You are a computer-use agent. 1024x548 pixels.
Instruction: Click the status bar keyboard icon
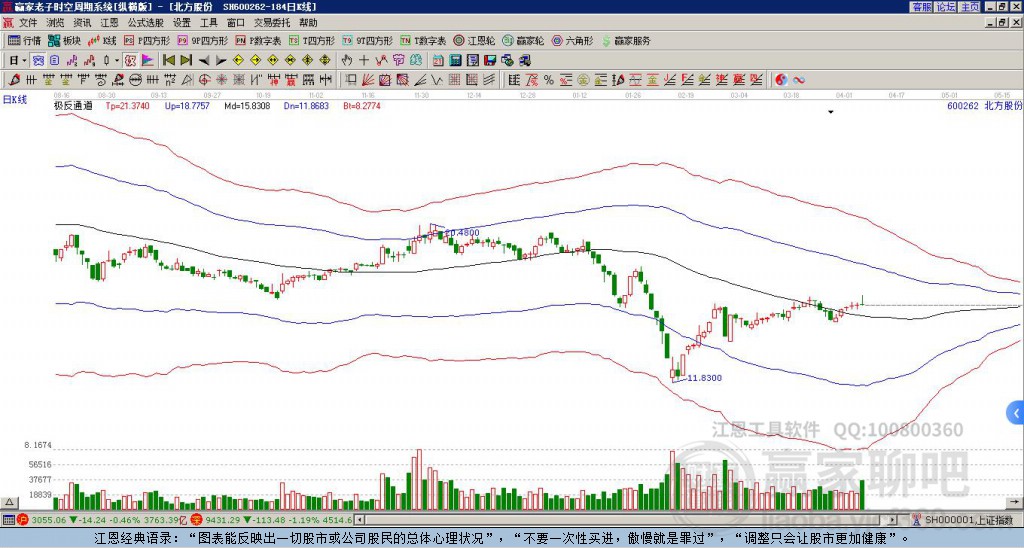9,520
